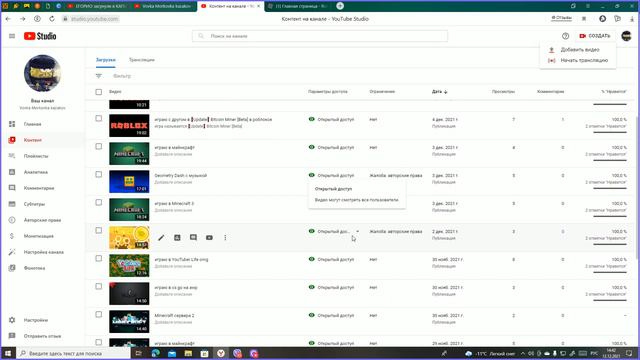Image resolution: width=640 pixels, height=360 pixels.
Task: Open the Аналитика sidebar icon
Action: click(12, 172)
